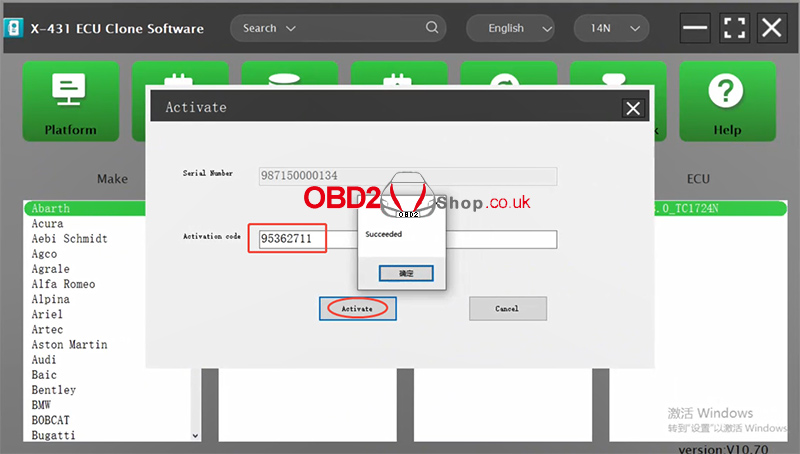
Task: Select Ariel in the Make list
Action: (47, 314)
